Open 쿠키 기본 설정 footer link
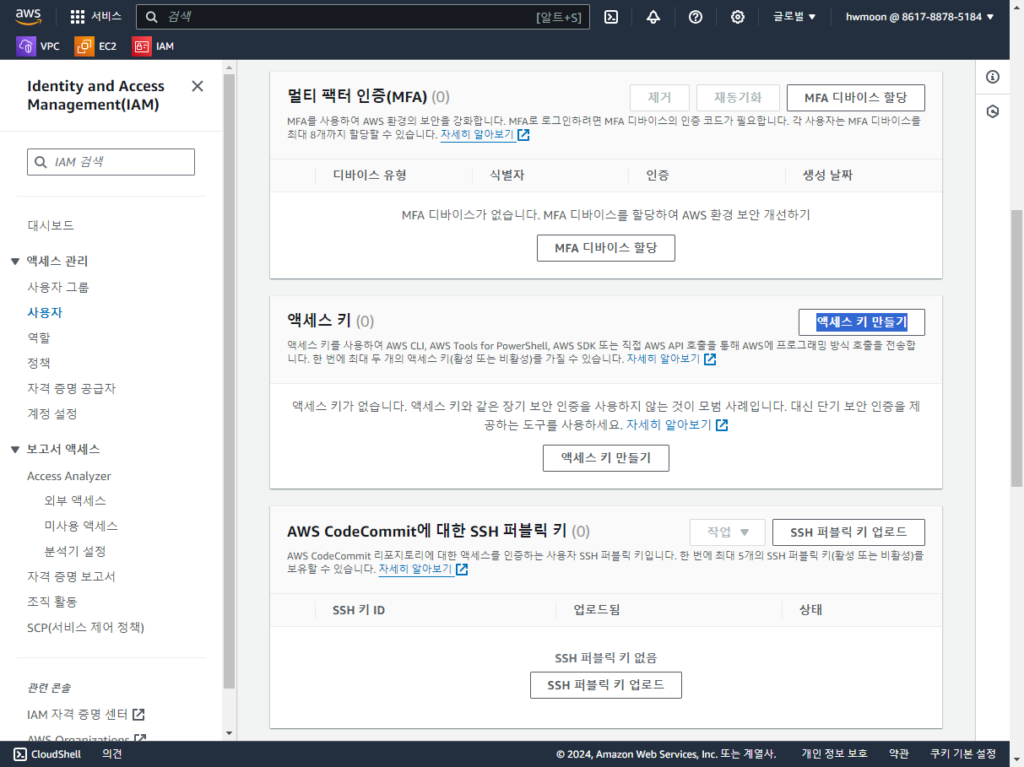Viewport: 1024px width, 767px height. pos(963,754)
